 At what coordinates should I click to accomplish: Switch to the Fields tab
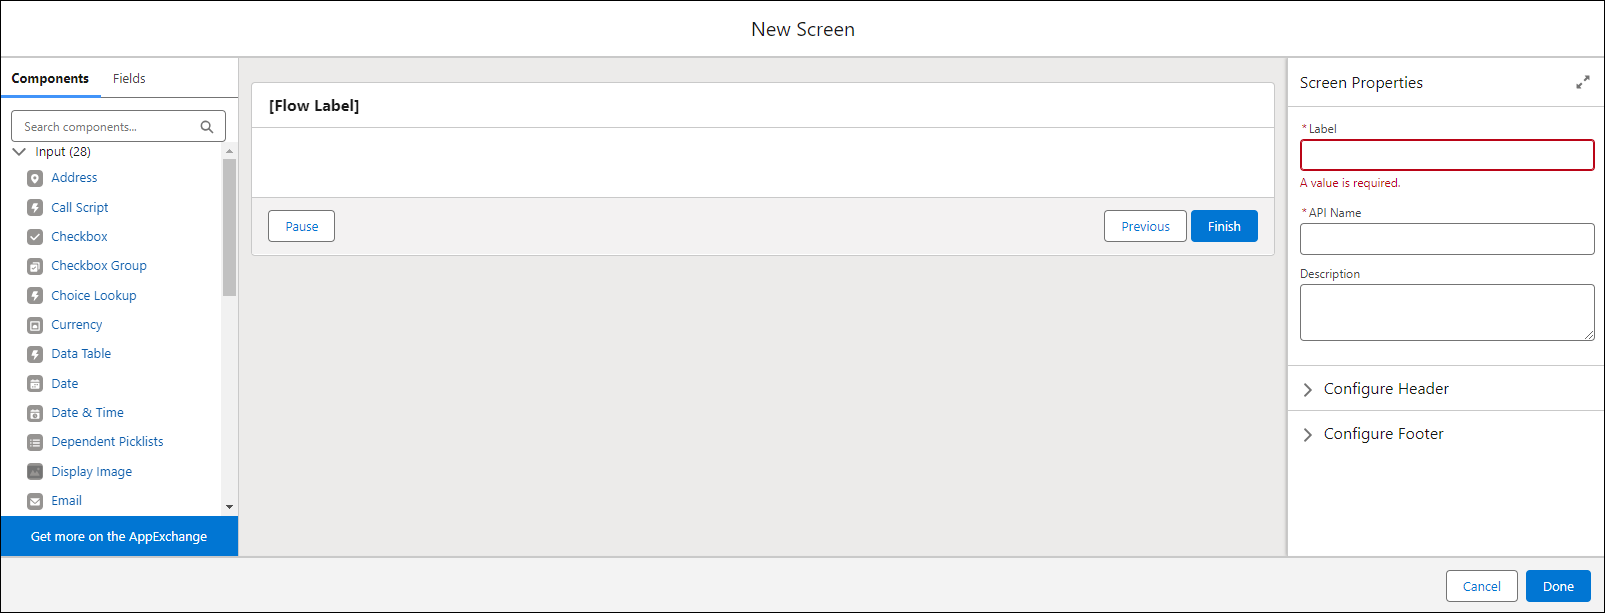129,78
